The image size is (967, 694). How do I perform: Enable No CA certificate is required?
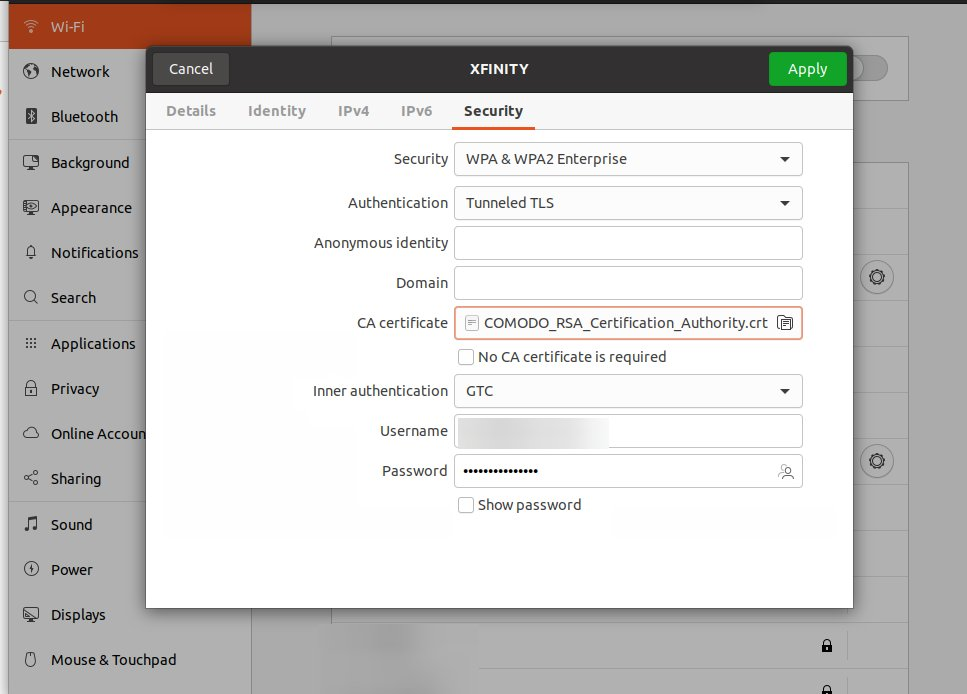(x=466, y=357)
